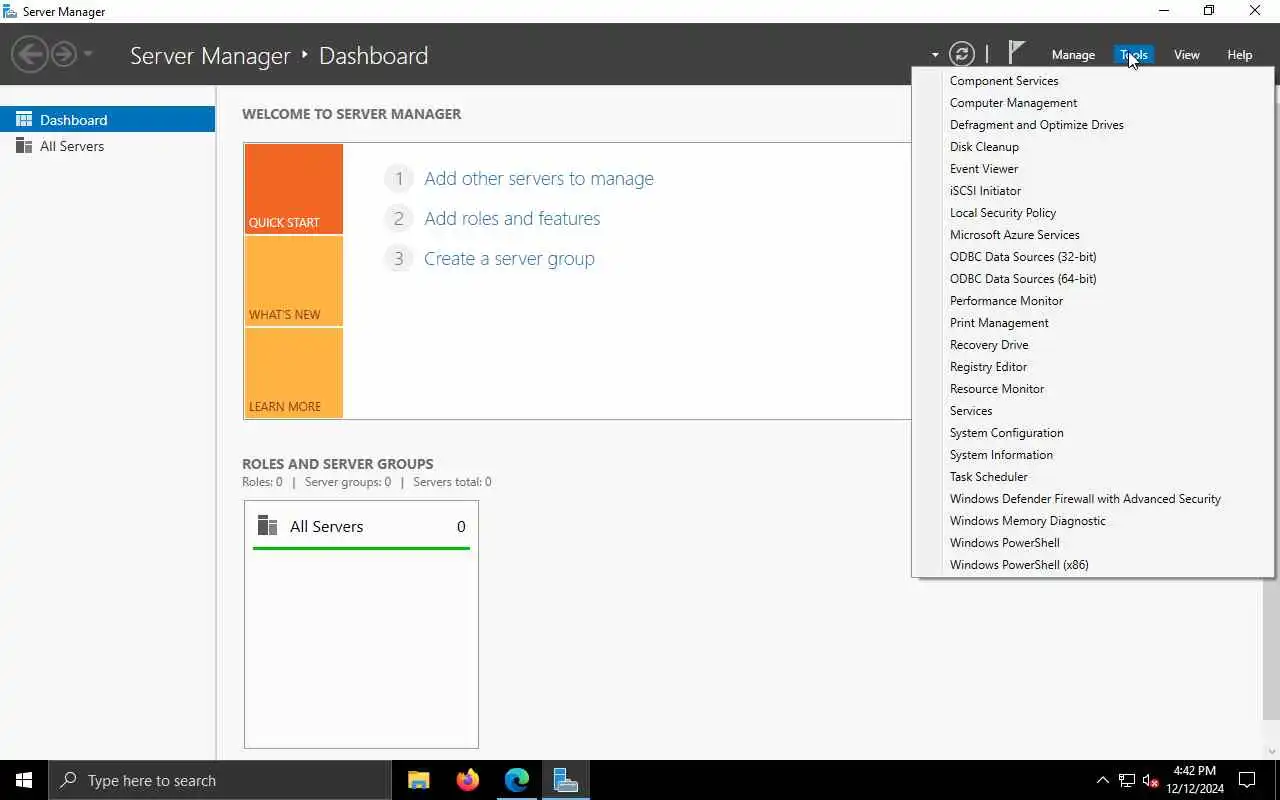Choose Disk Cleanup from Tools menu
This screenshot has width=1280, height=800.
[1093, 147]
